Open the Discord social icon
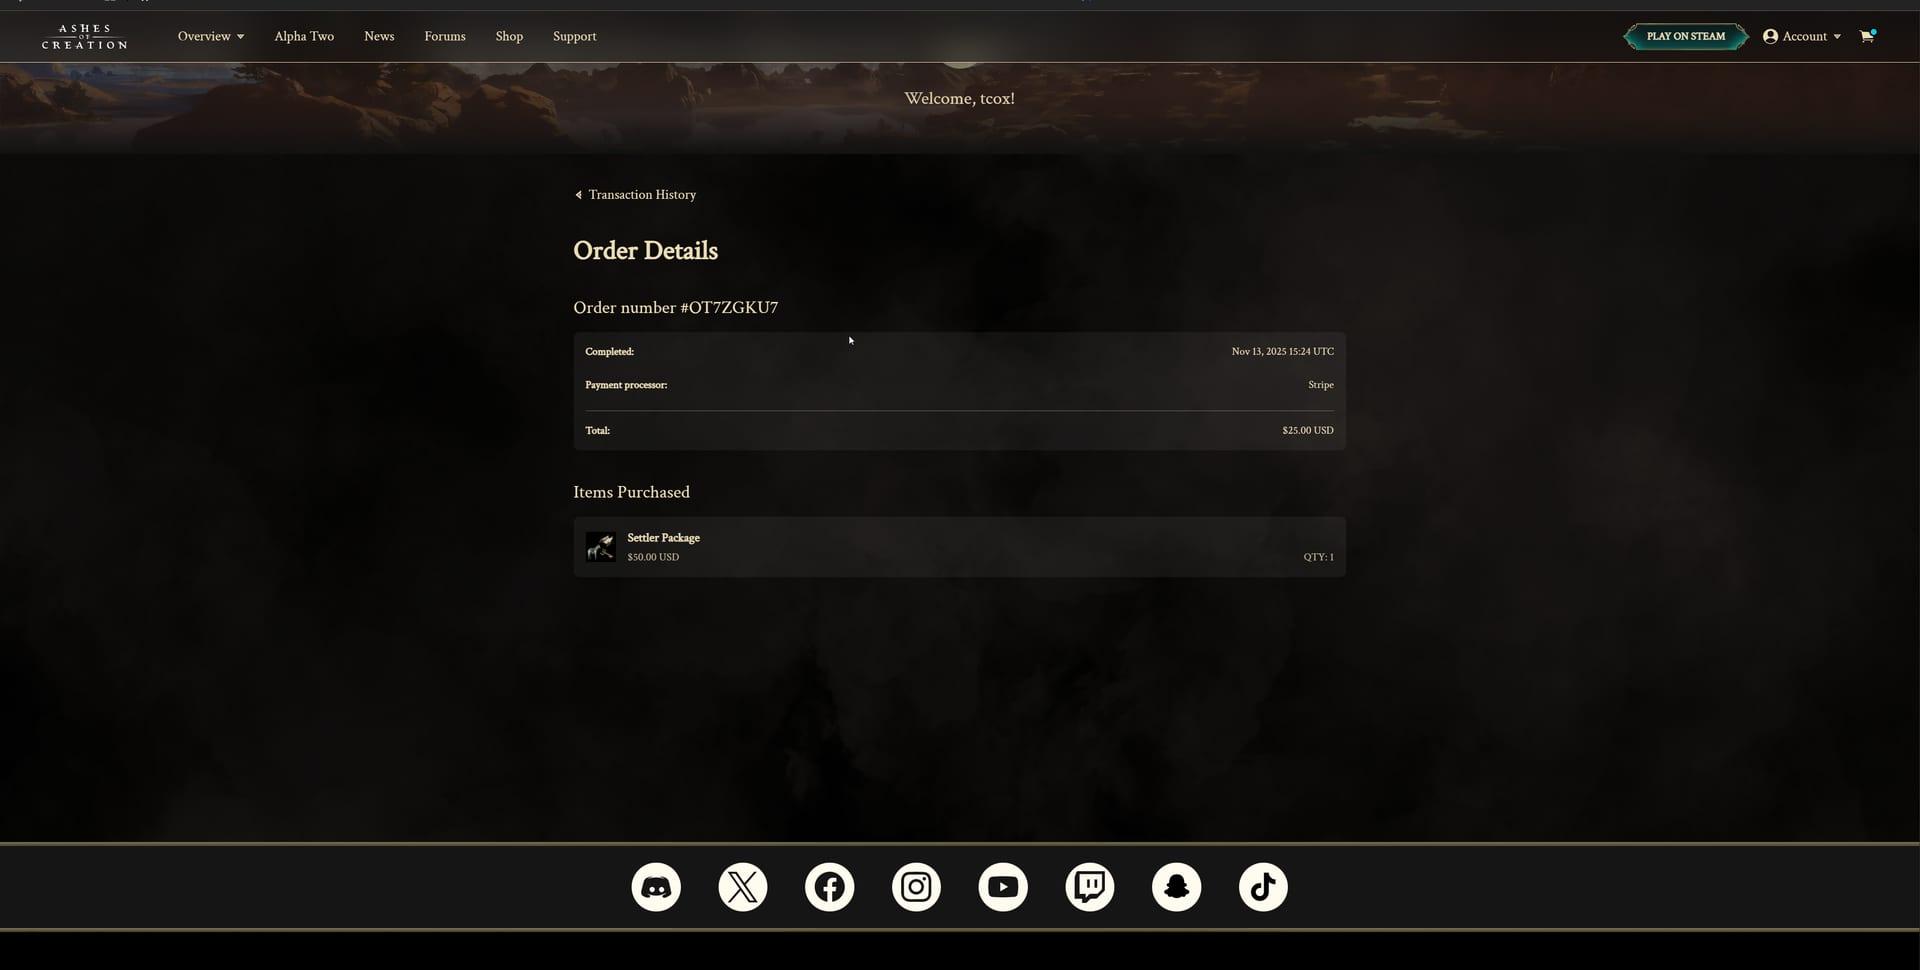The image size is (1920, 970). [656, 887]
